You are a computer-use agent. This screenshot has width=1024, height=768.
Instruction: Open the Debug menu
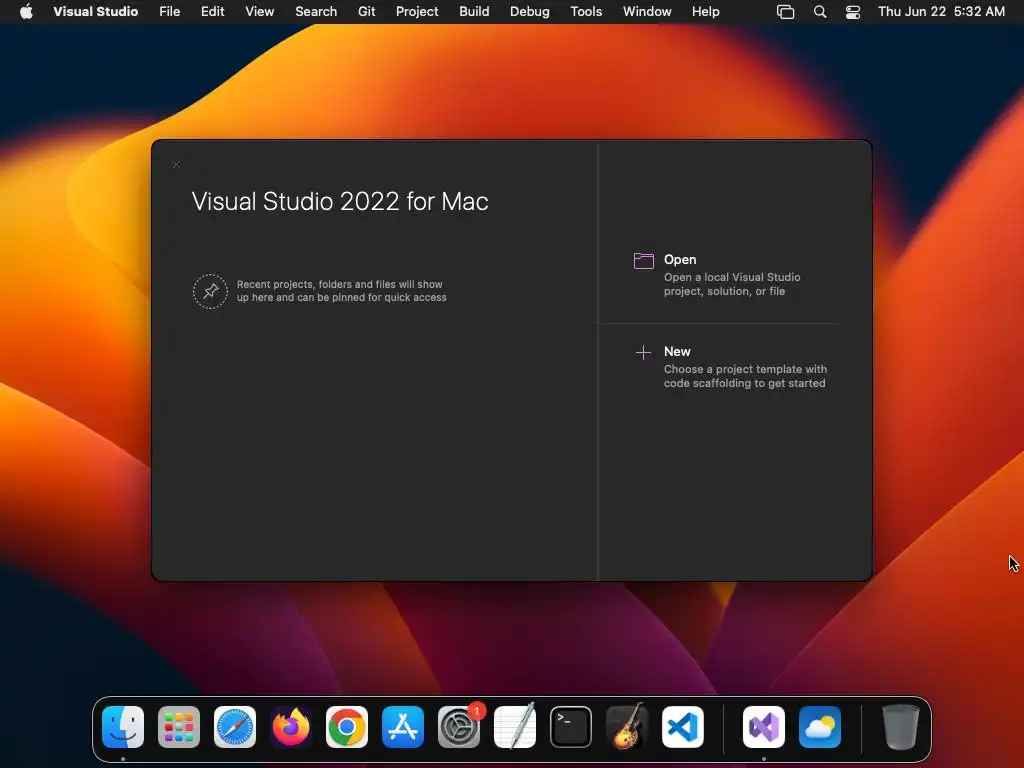tap(529, 11)
